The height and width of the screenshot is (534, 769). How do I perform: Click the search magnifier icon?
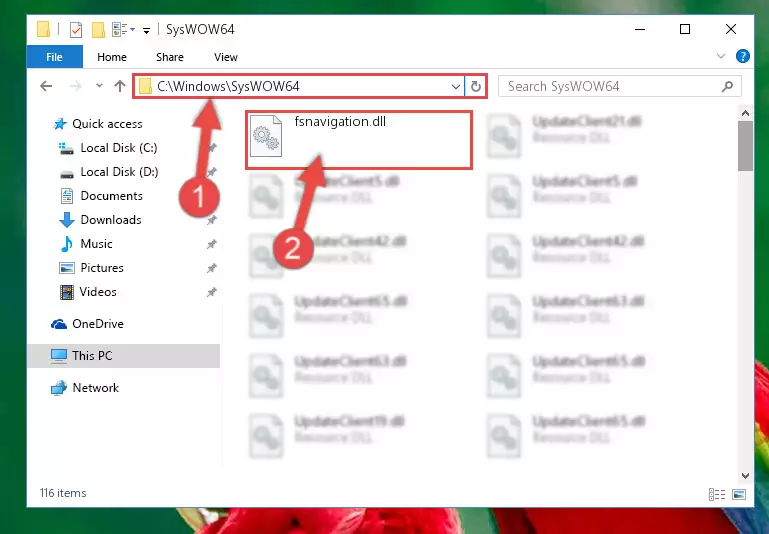(x=727, y=86)
